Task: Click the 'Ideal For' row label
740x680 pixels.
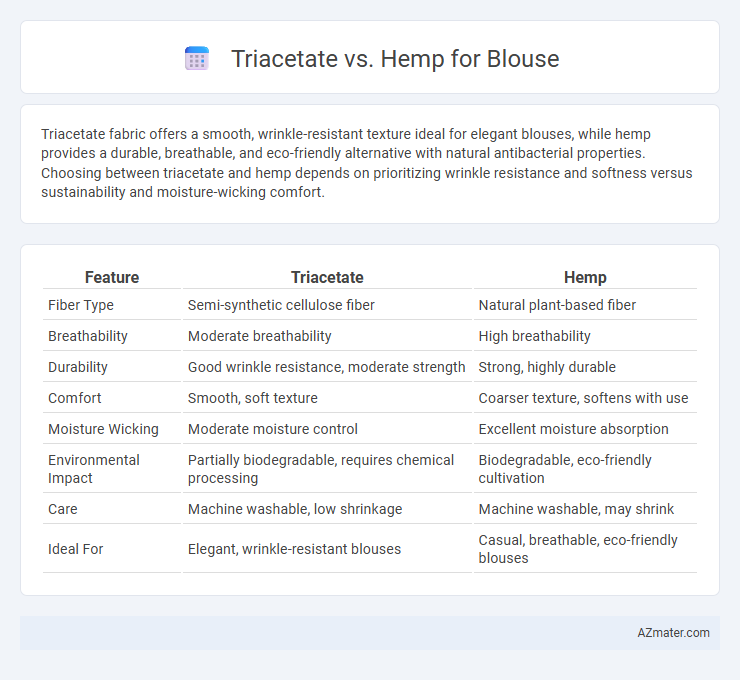Action: point(76,549)
